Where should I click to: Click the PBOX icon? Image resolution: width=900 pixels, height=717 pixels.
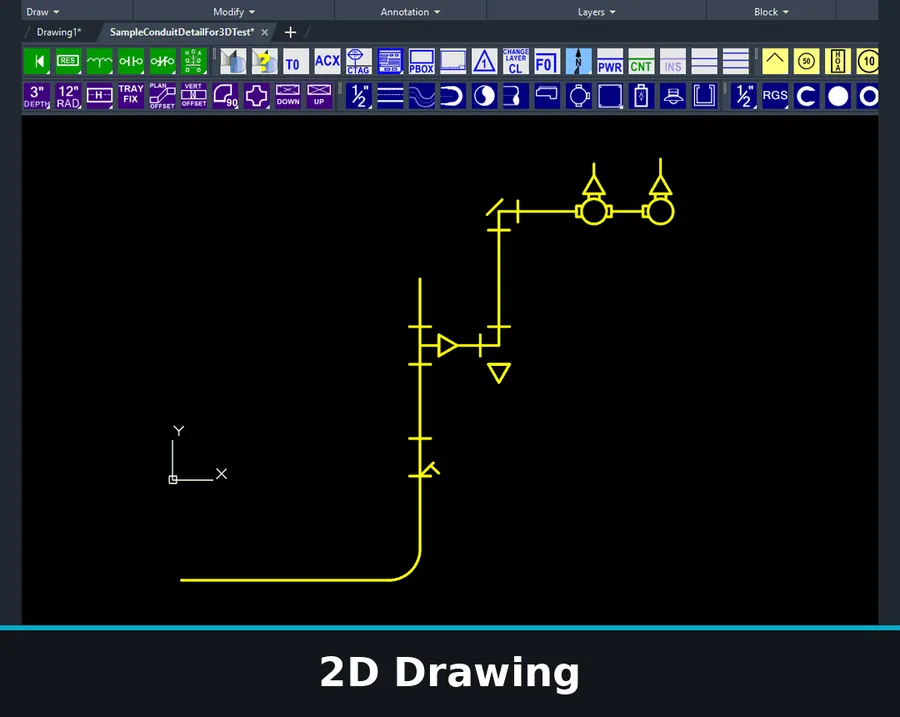click(x=421, y=61)
